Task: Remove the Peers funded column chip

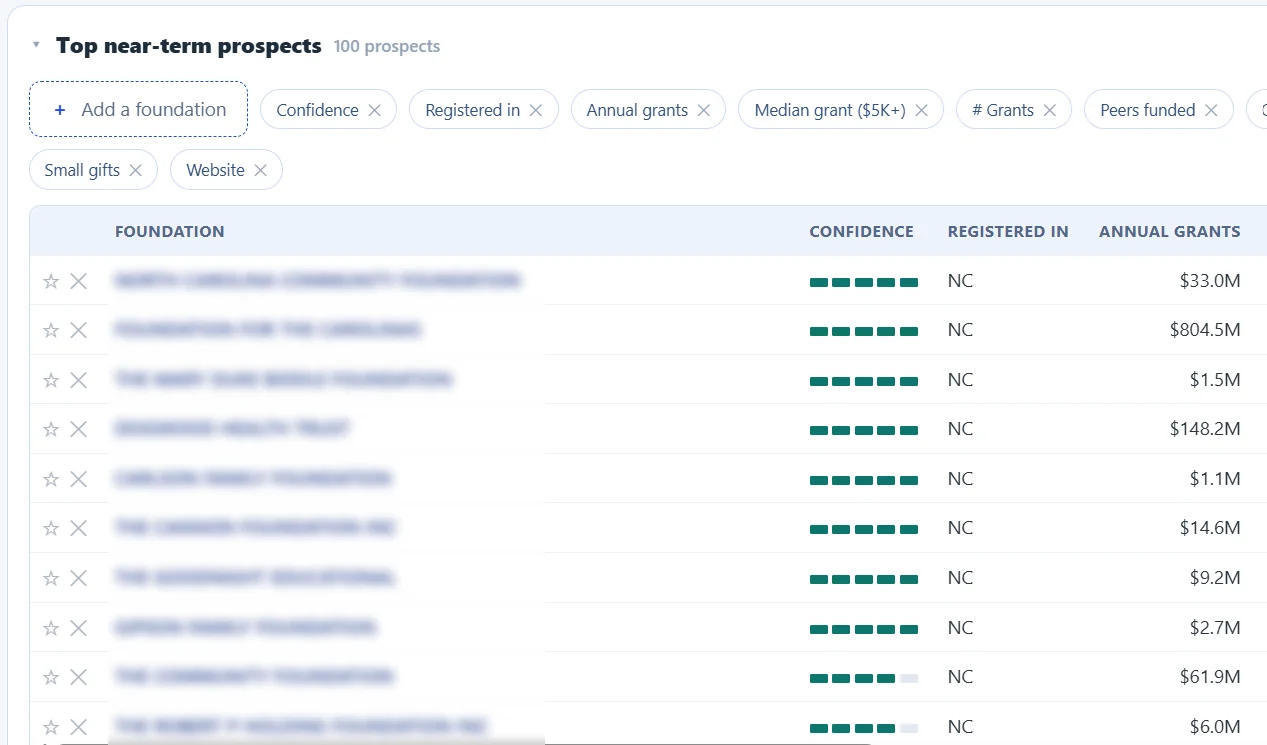Action: click(x=1212, y=110)
